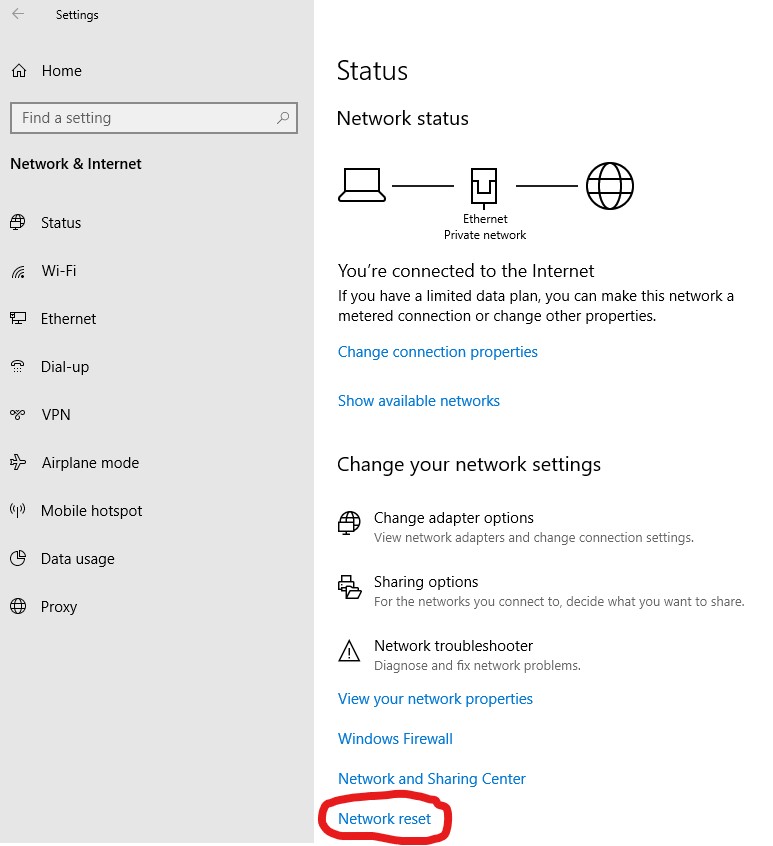Click the Mobile hotspot icon
773x846 pixels.
[18, 511]
